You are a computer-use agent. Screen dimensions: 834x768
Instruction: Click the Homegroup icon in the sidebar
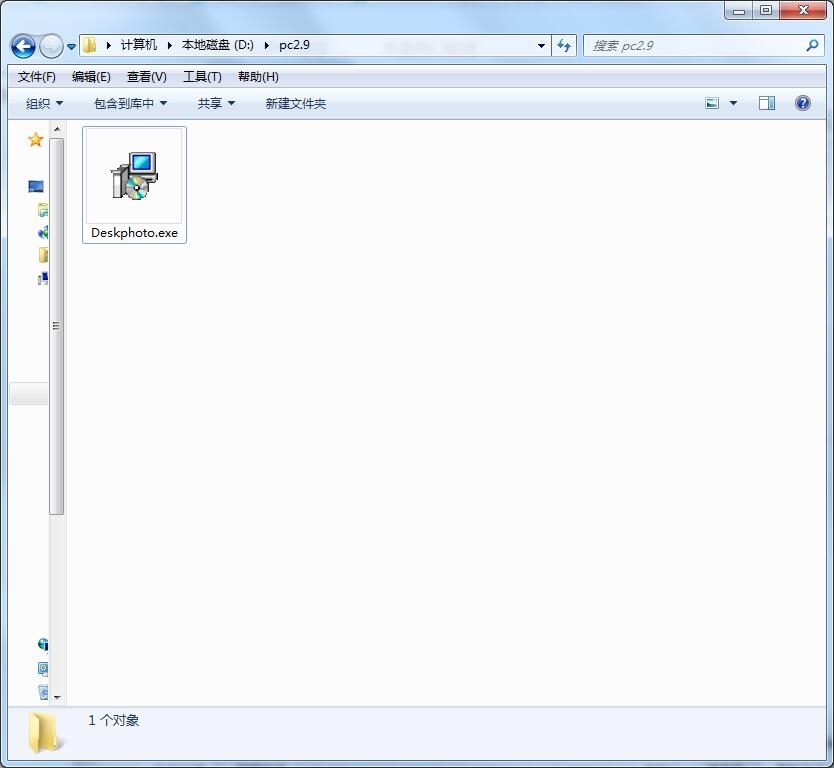tap(43, 232)
